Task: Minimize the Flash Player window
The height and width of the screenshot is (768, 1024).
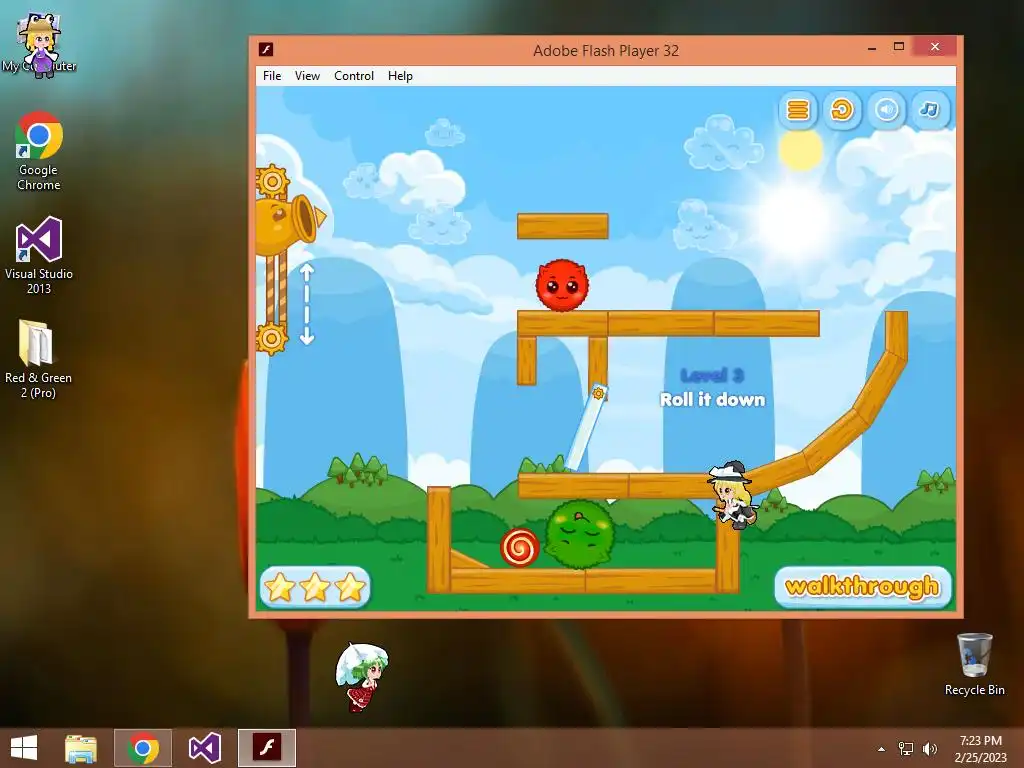Action: click(872, 48)
